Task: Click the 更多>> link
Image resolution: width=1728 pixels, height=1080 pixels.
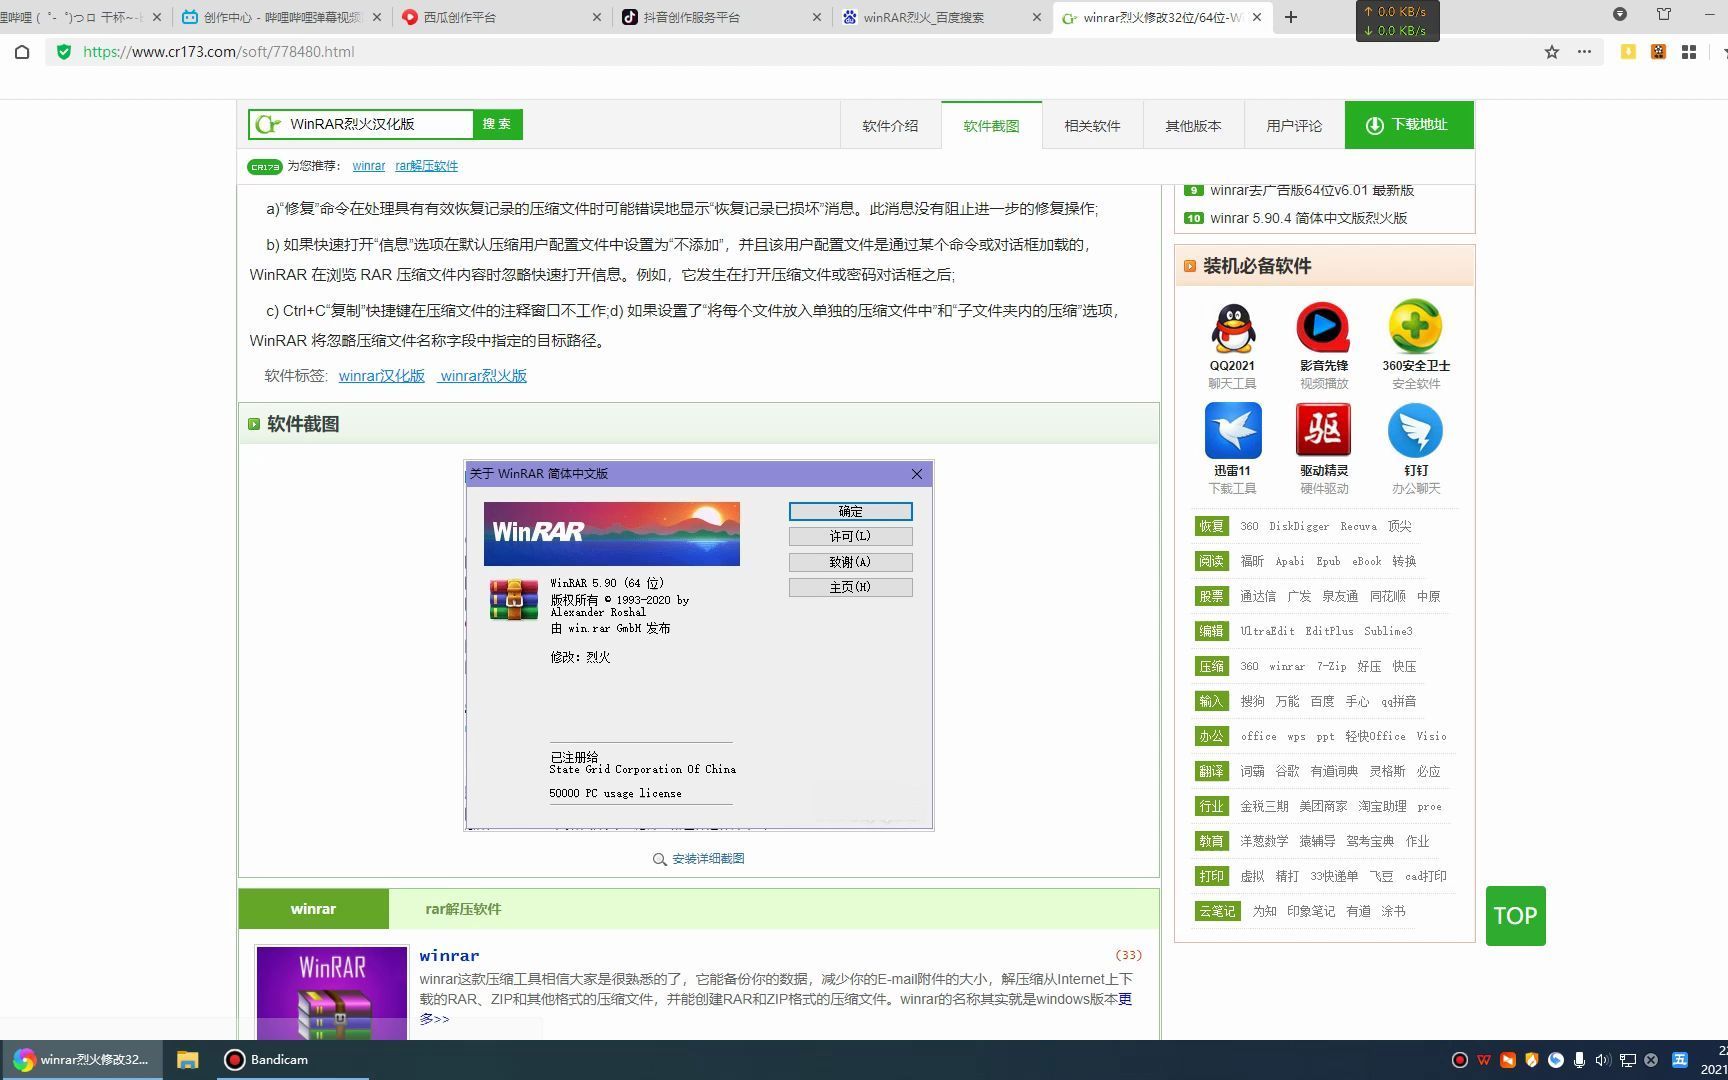Action: 434,1019
